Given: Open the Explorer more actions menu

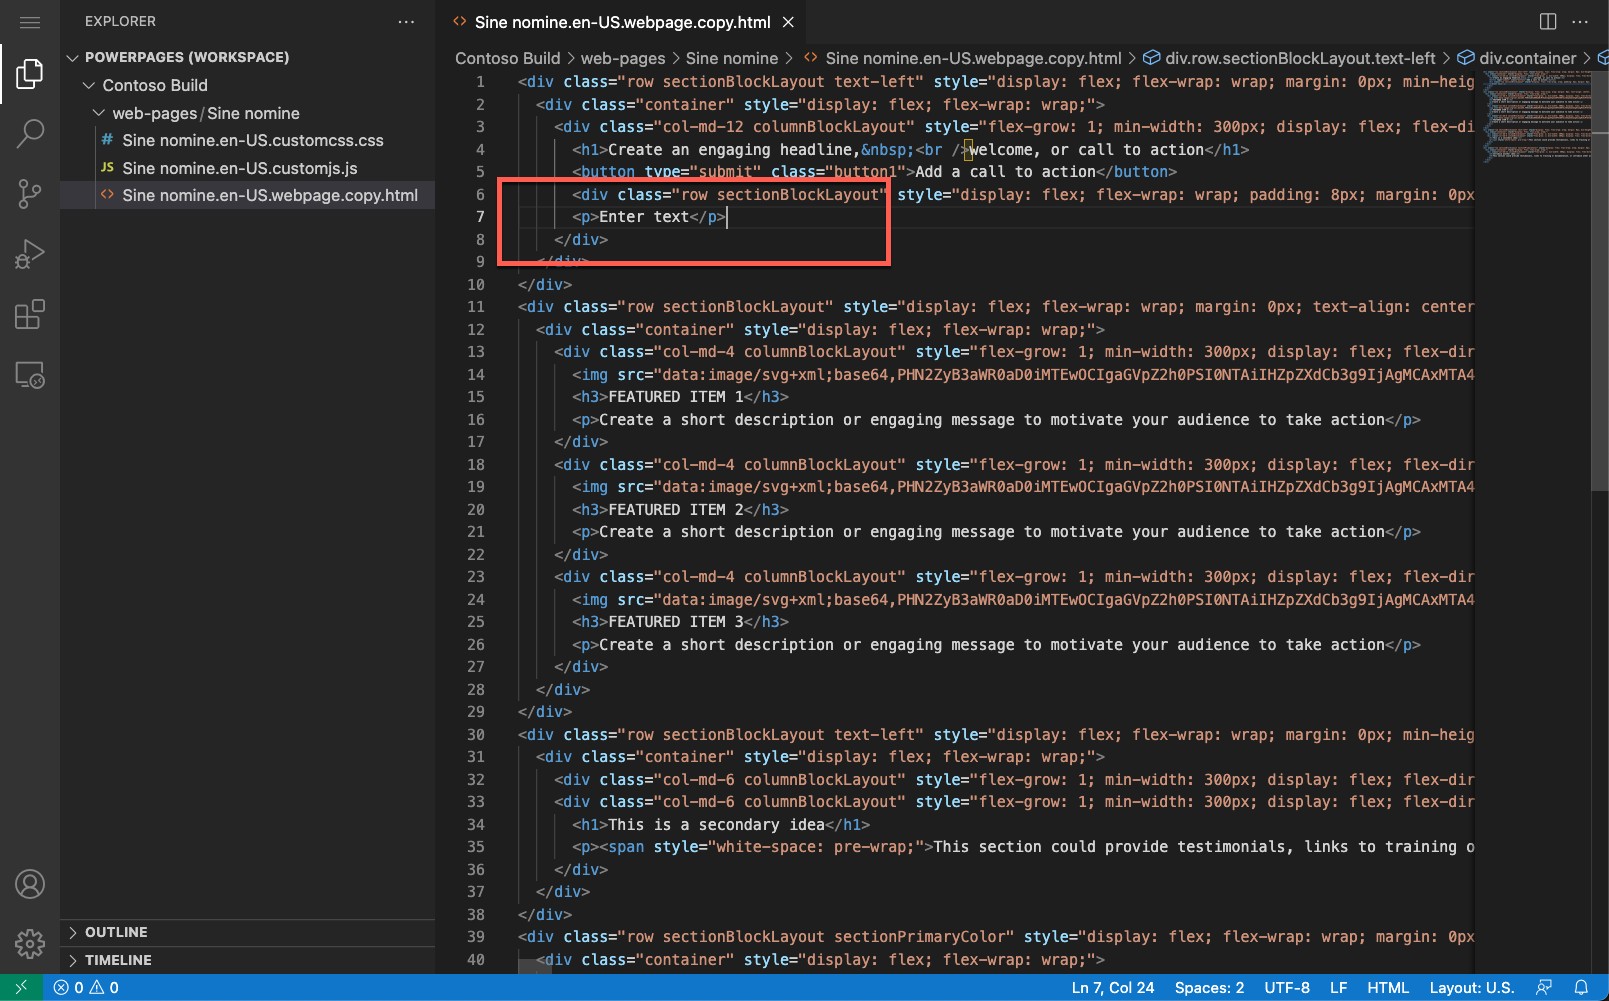Looking at the screenshot, I should 406,21.
